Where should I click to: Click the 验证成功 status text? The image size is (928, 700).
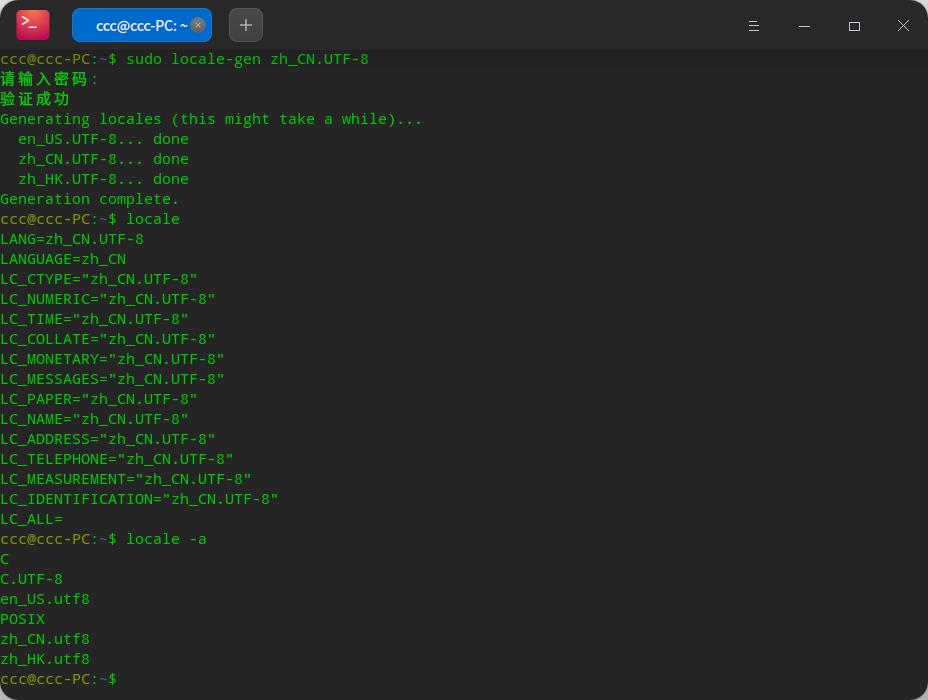(35, 99)
